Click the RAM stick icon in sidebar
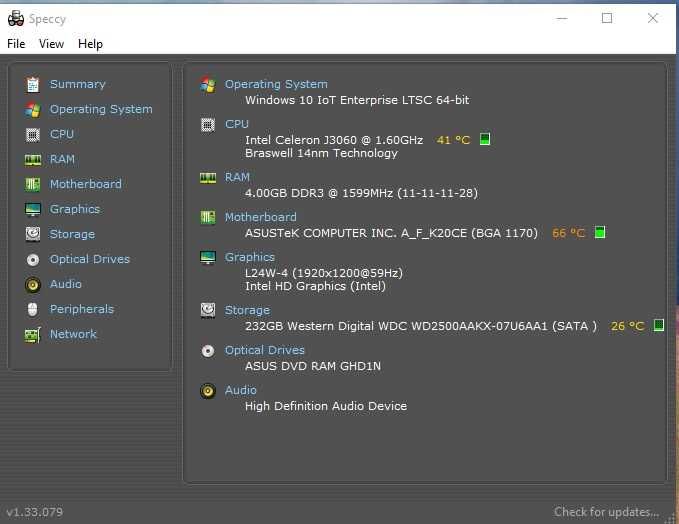The image size is (679, 524). pos(33,160)
